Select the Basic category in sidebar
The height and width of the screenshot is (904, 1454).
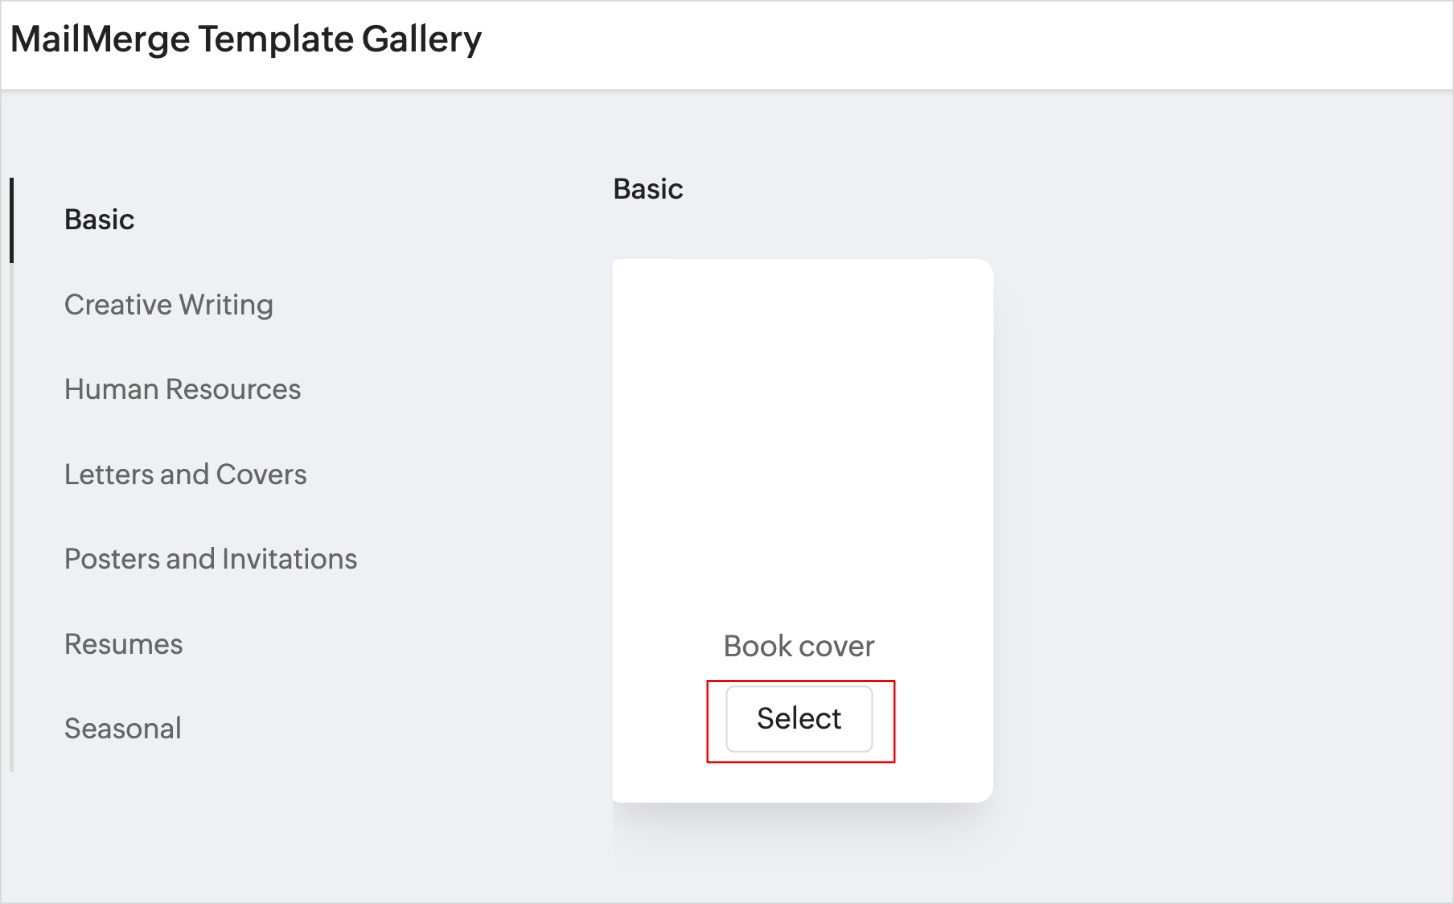[99, 220]
